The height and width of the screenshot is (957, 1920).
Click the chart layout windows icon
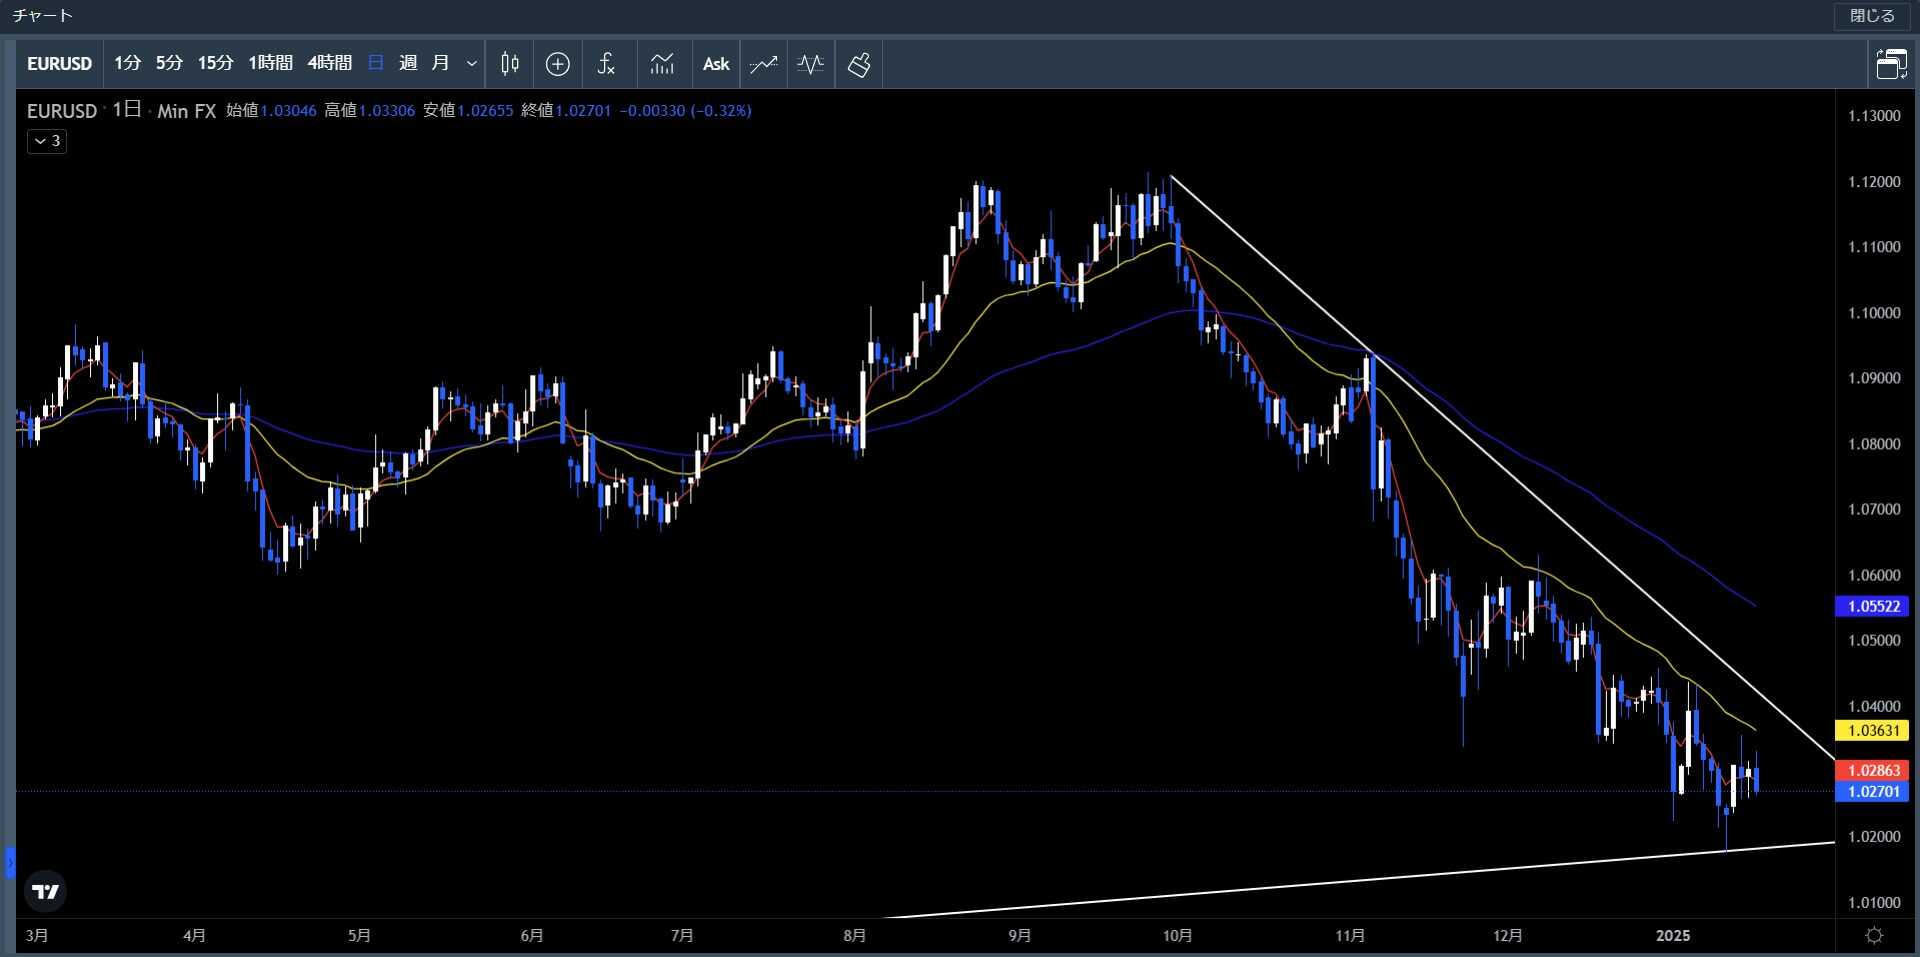click(x=1891, y=64)
